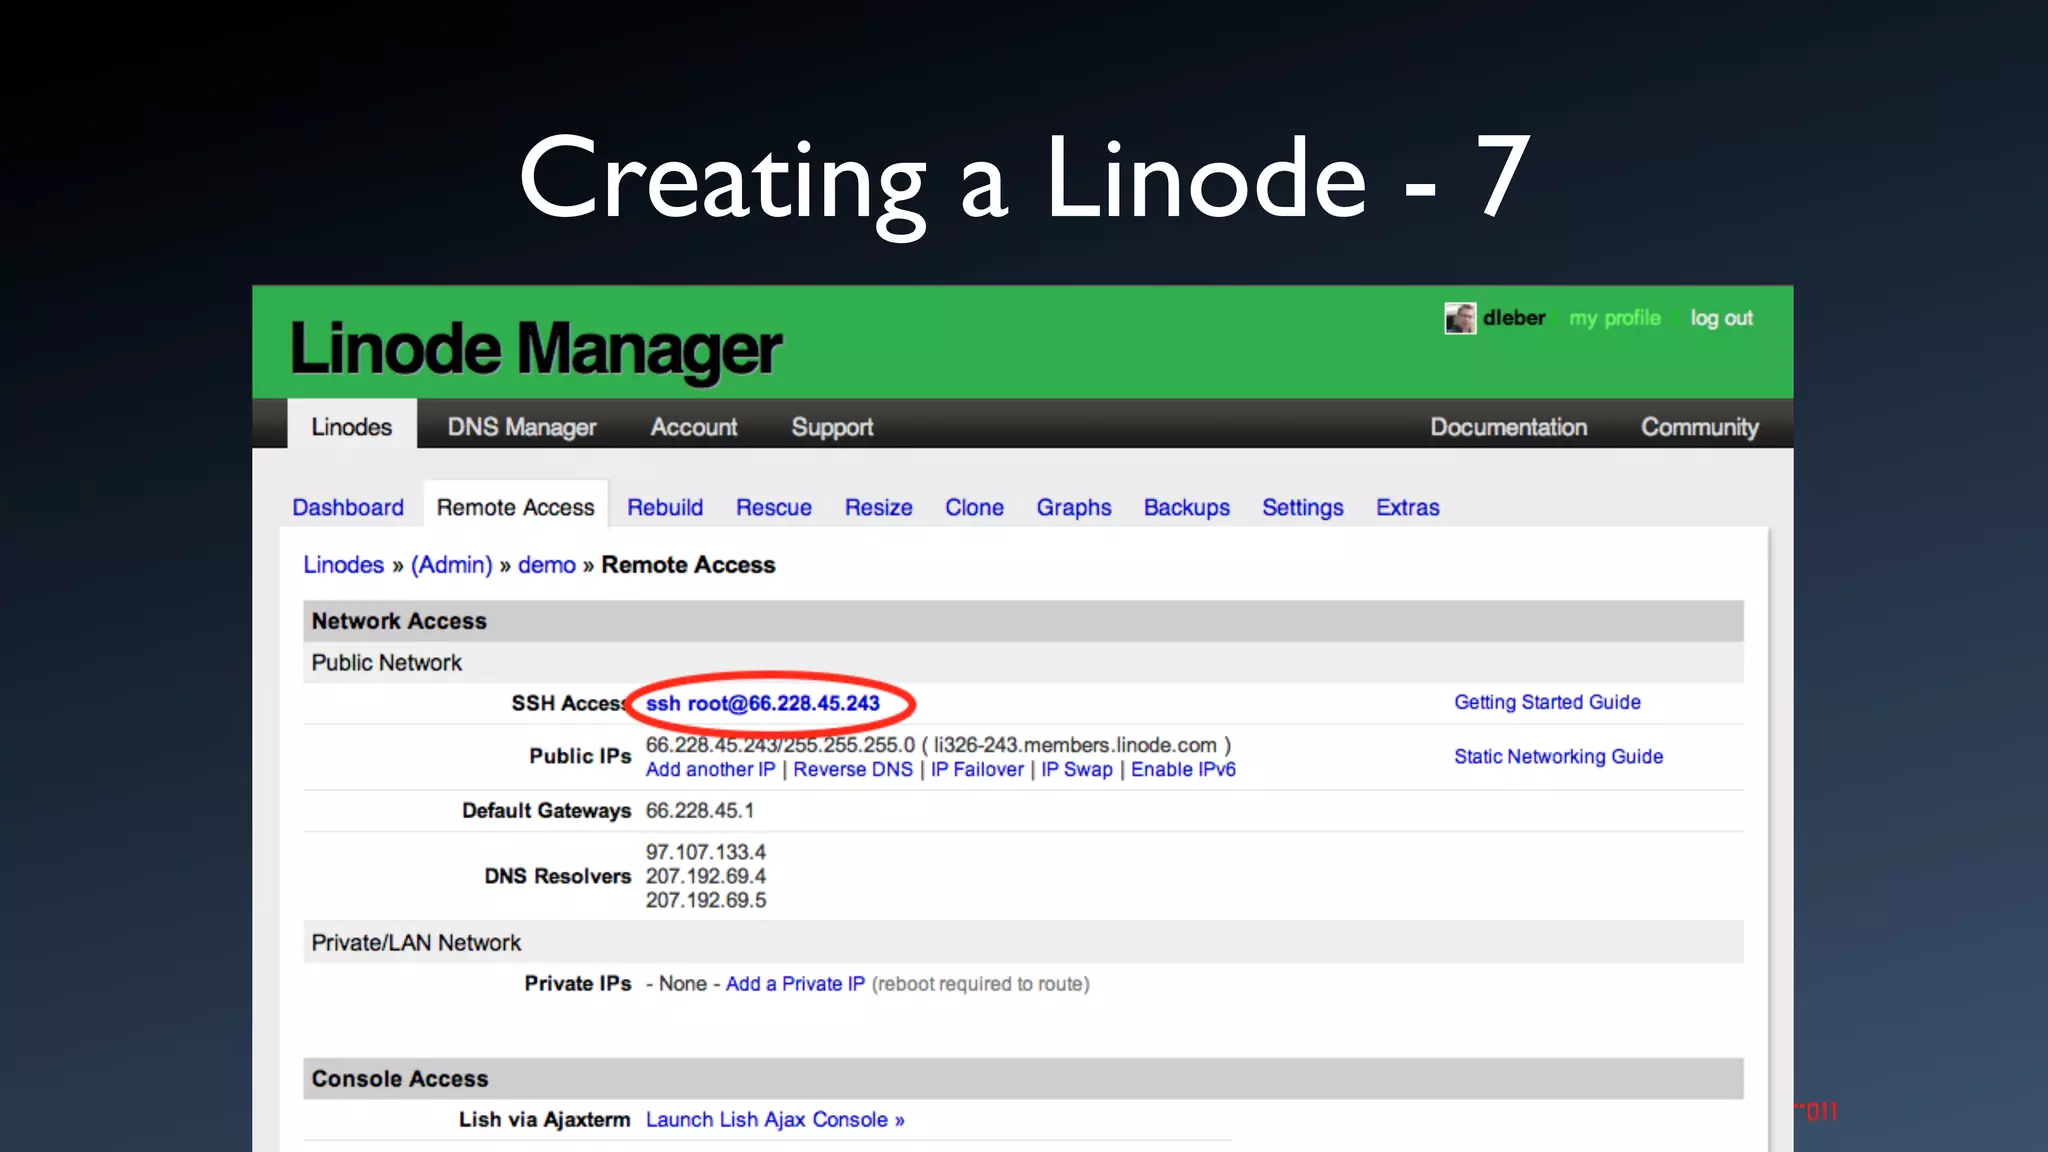This screenshot has height=1152, width=2048.
Task: Open the Getting Started Guide link
Action: point(1547,702)
